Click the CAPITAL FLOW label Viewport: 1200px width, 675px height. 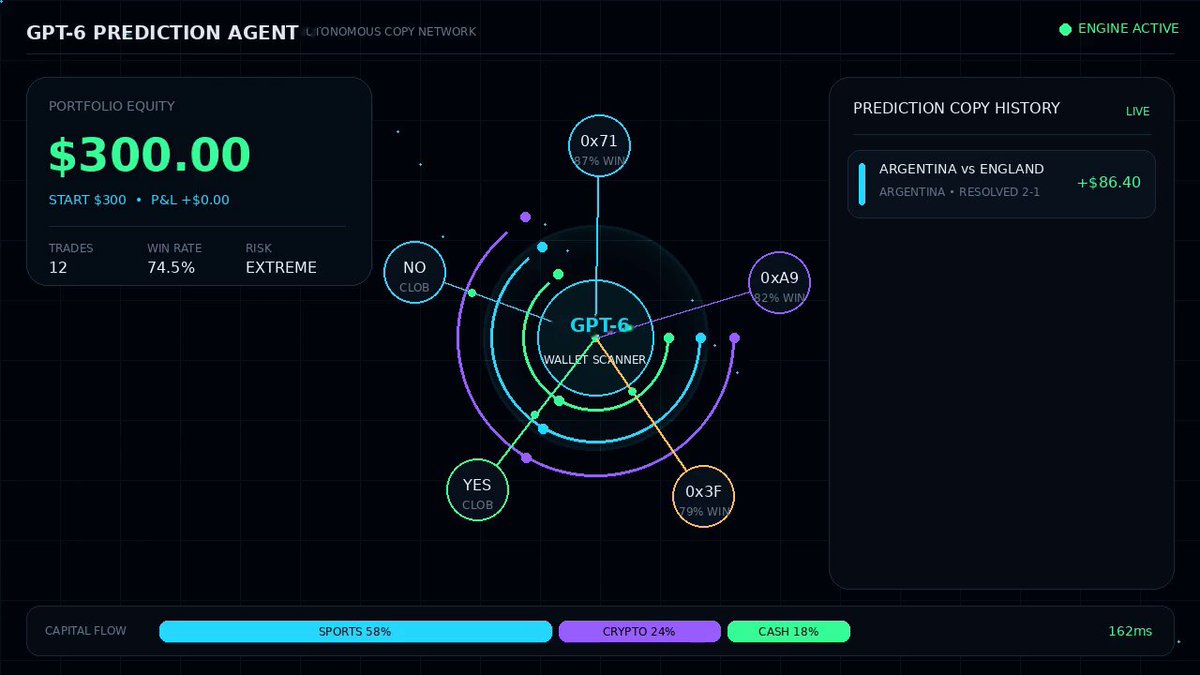(x=85, y=632)
